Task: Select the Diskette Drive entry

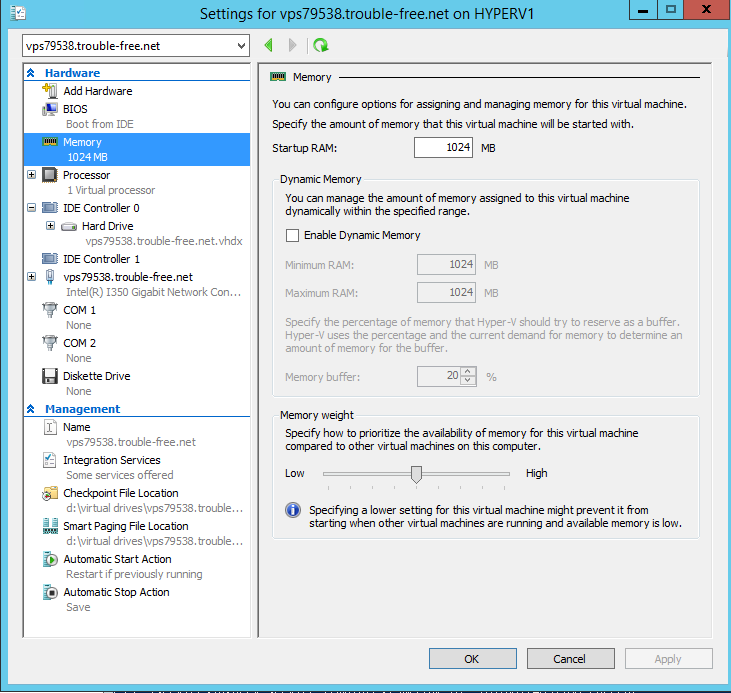Action: 97,376
